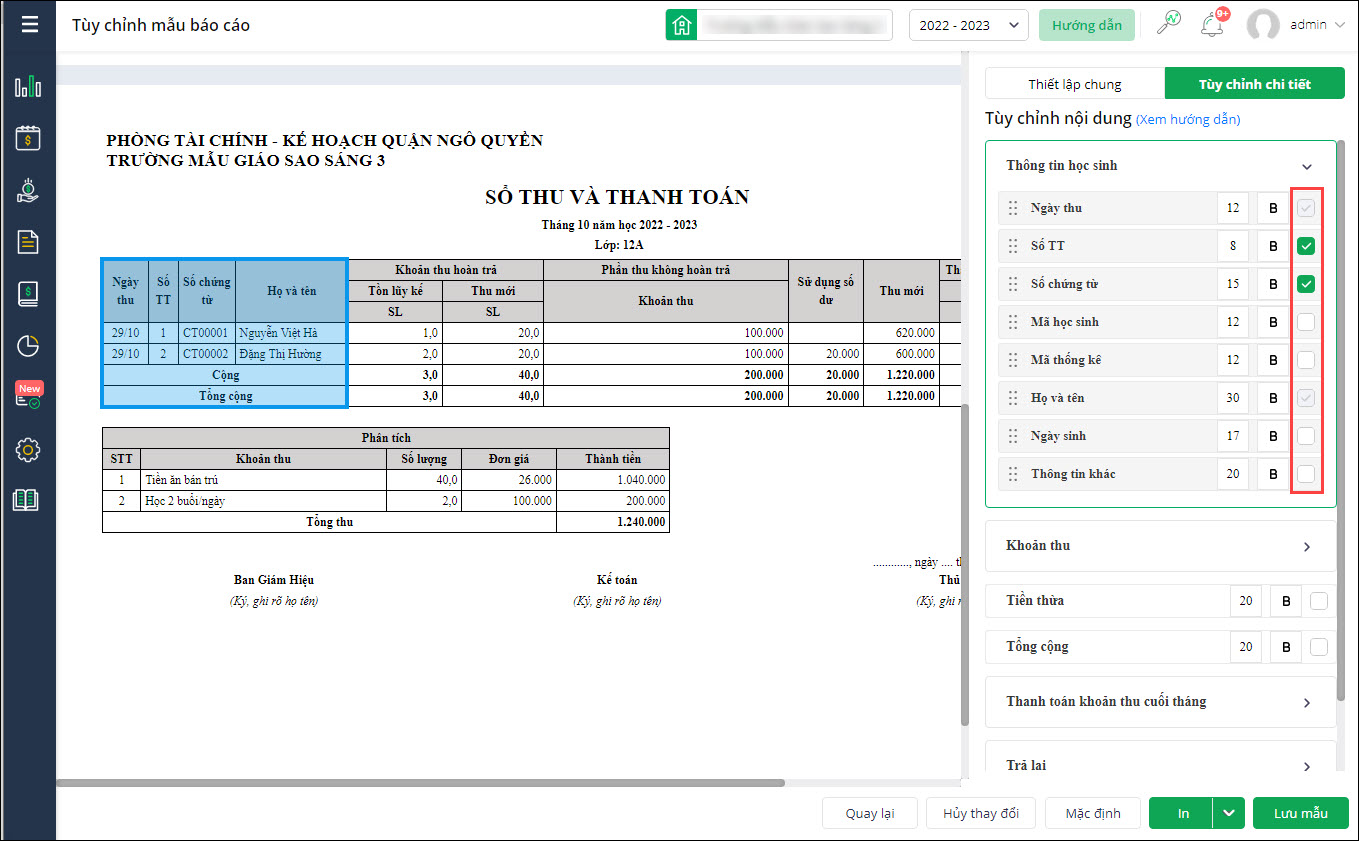Viewport: 1359px width, 841px height.
Task: Click the hand with coin sidebar icon
Action: [28, 190]
